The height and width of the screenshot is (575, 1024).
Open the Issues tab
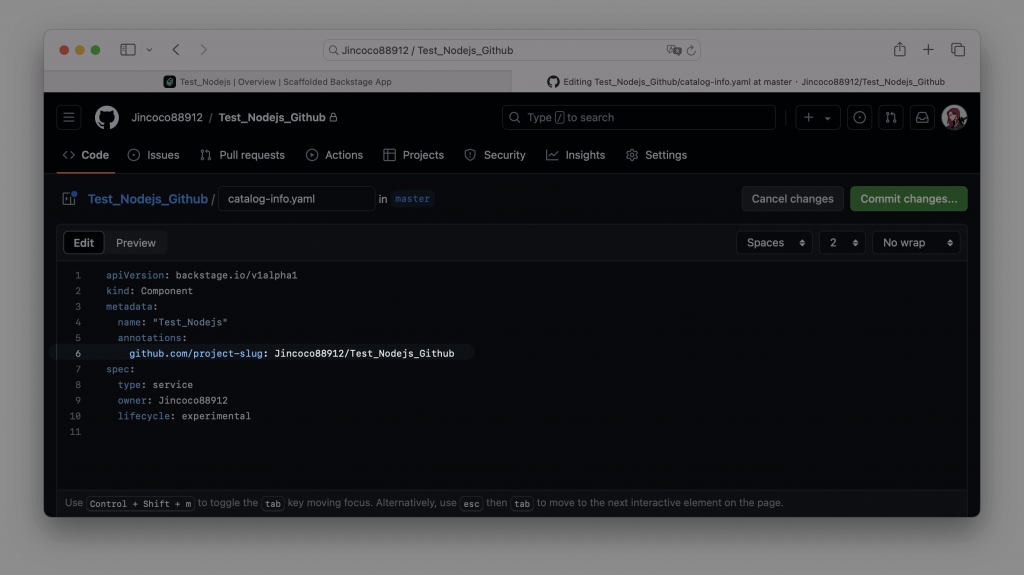click(153, 155)
